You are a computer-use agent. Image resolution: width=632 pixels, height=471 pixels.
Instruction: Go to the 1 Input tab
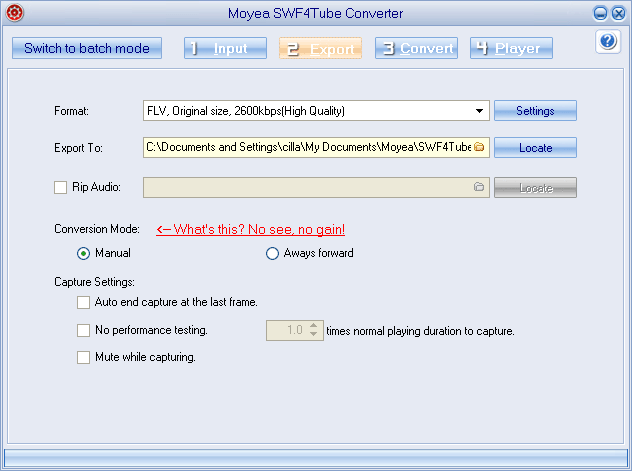pos(225,48)
